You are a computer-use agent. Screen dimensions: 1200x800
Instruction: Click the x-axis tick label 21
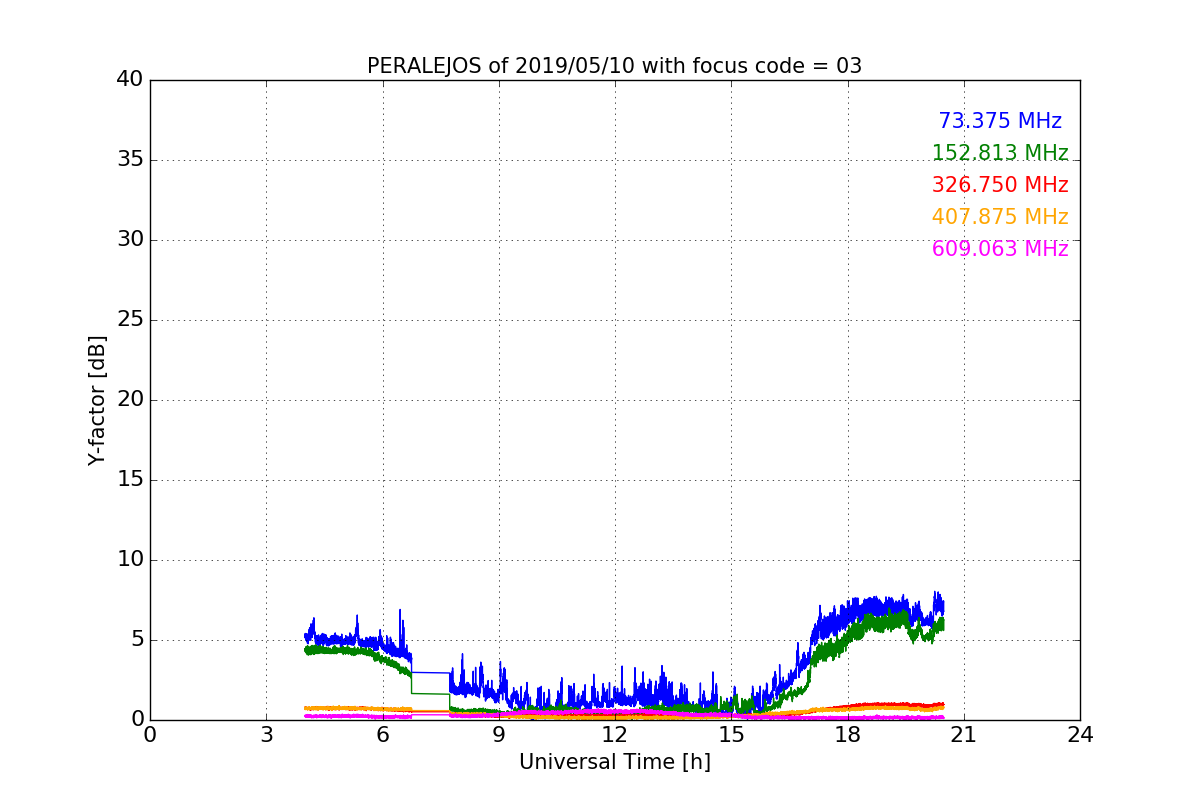(x=963, y=735)
